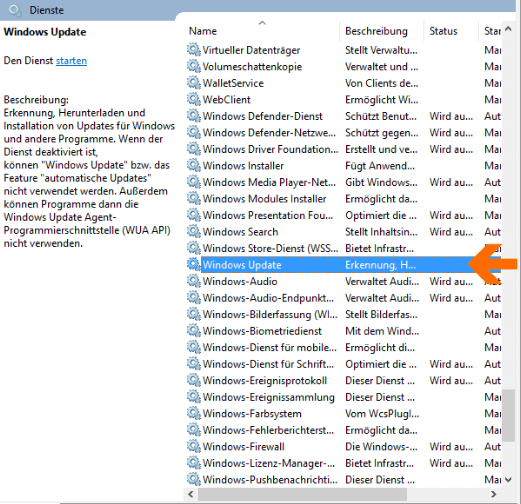Image resolution: width=521 pixels, height=504 pixels.
Task: Click the vertical scrollbar thumb
Action: pyautogui.click(x=508, y=415)
